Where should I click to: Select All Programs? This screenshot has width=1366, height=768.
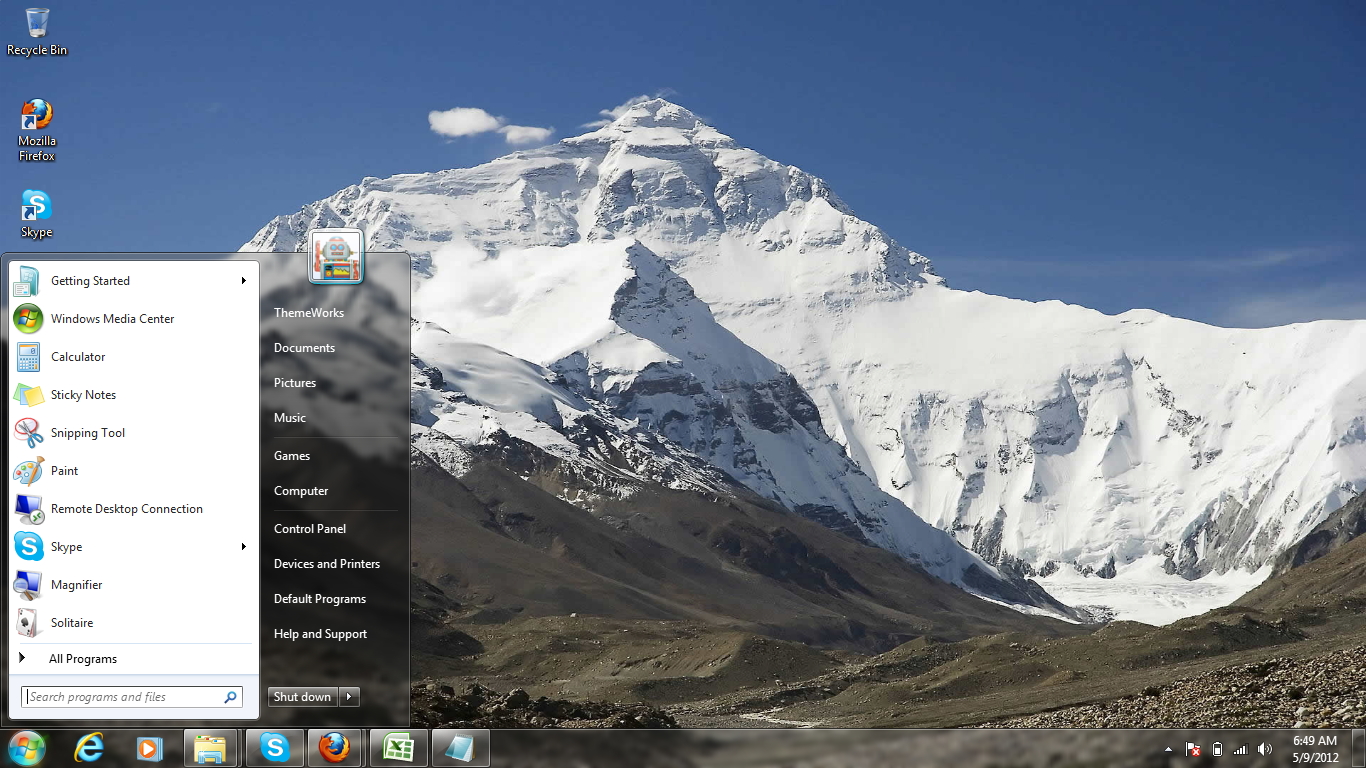[84, 658]
